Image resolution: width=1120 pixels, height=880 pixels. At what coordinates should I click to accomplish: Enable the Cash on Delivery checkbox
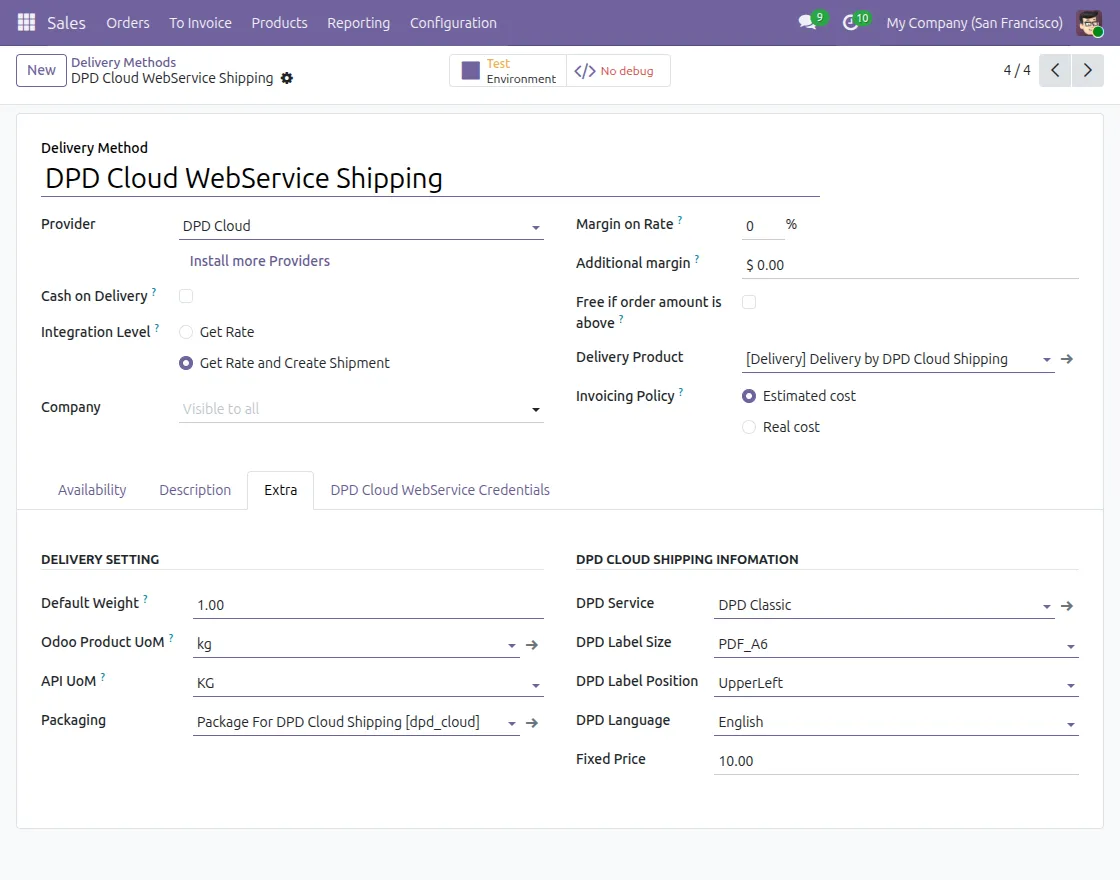[x=186, y=296]
